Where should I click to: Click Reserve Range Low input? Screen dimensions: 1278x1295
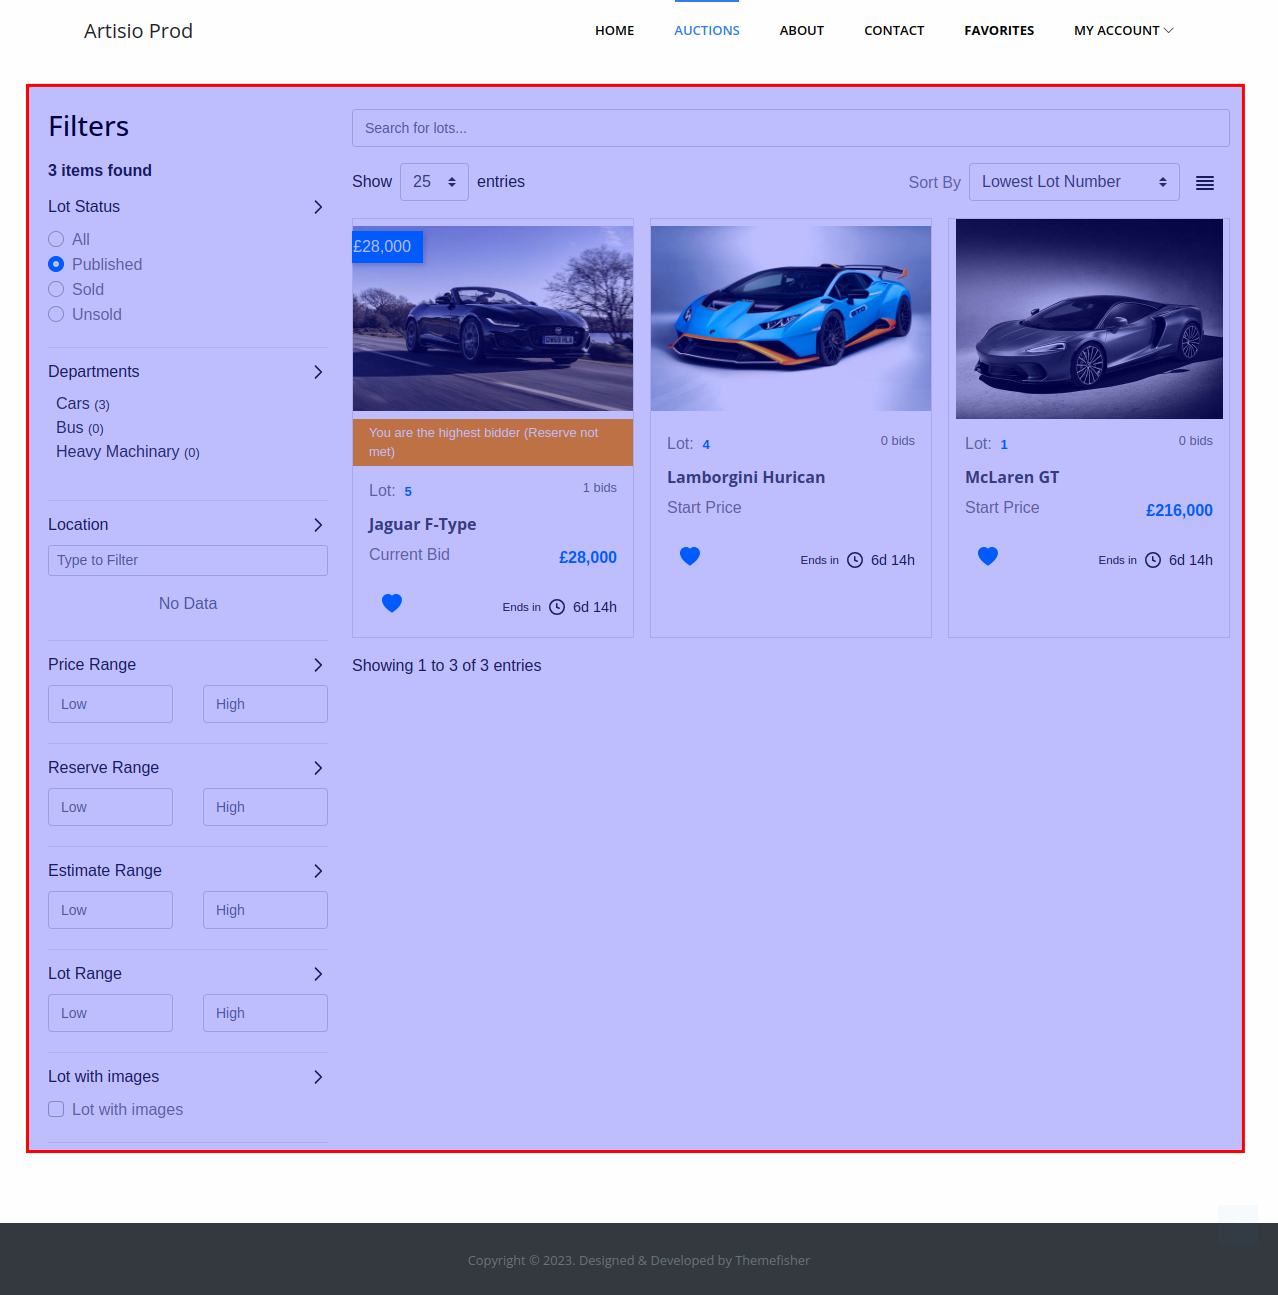110,807
